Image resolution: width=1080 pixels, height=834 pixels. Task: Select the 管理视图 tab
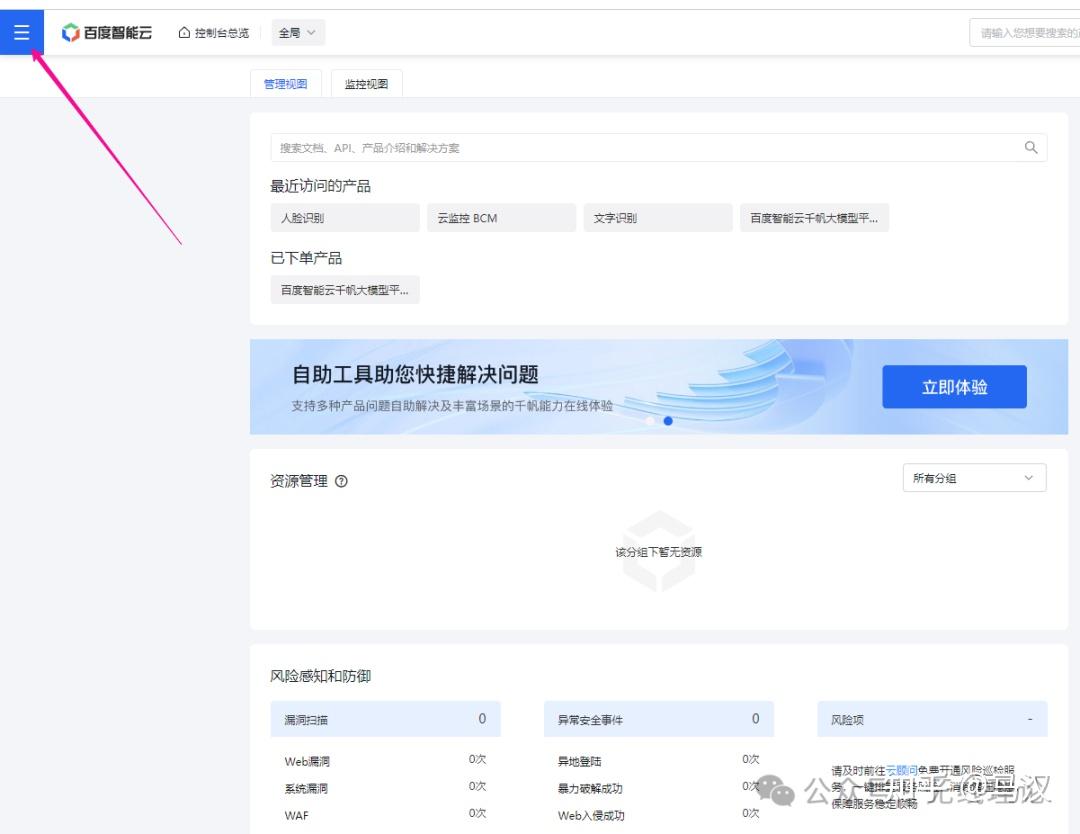point(287,84)
